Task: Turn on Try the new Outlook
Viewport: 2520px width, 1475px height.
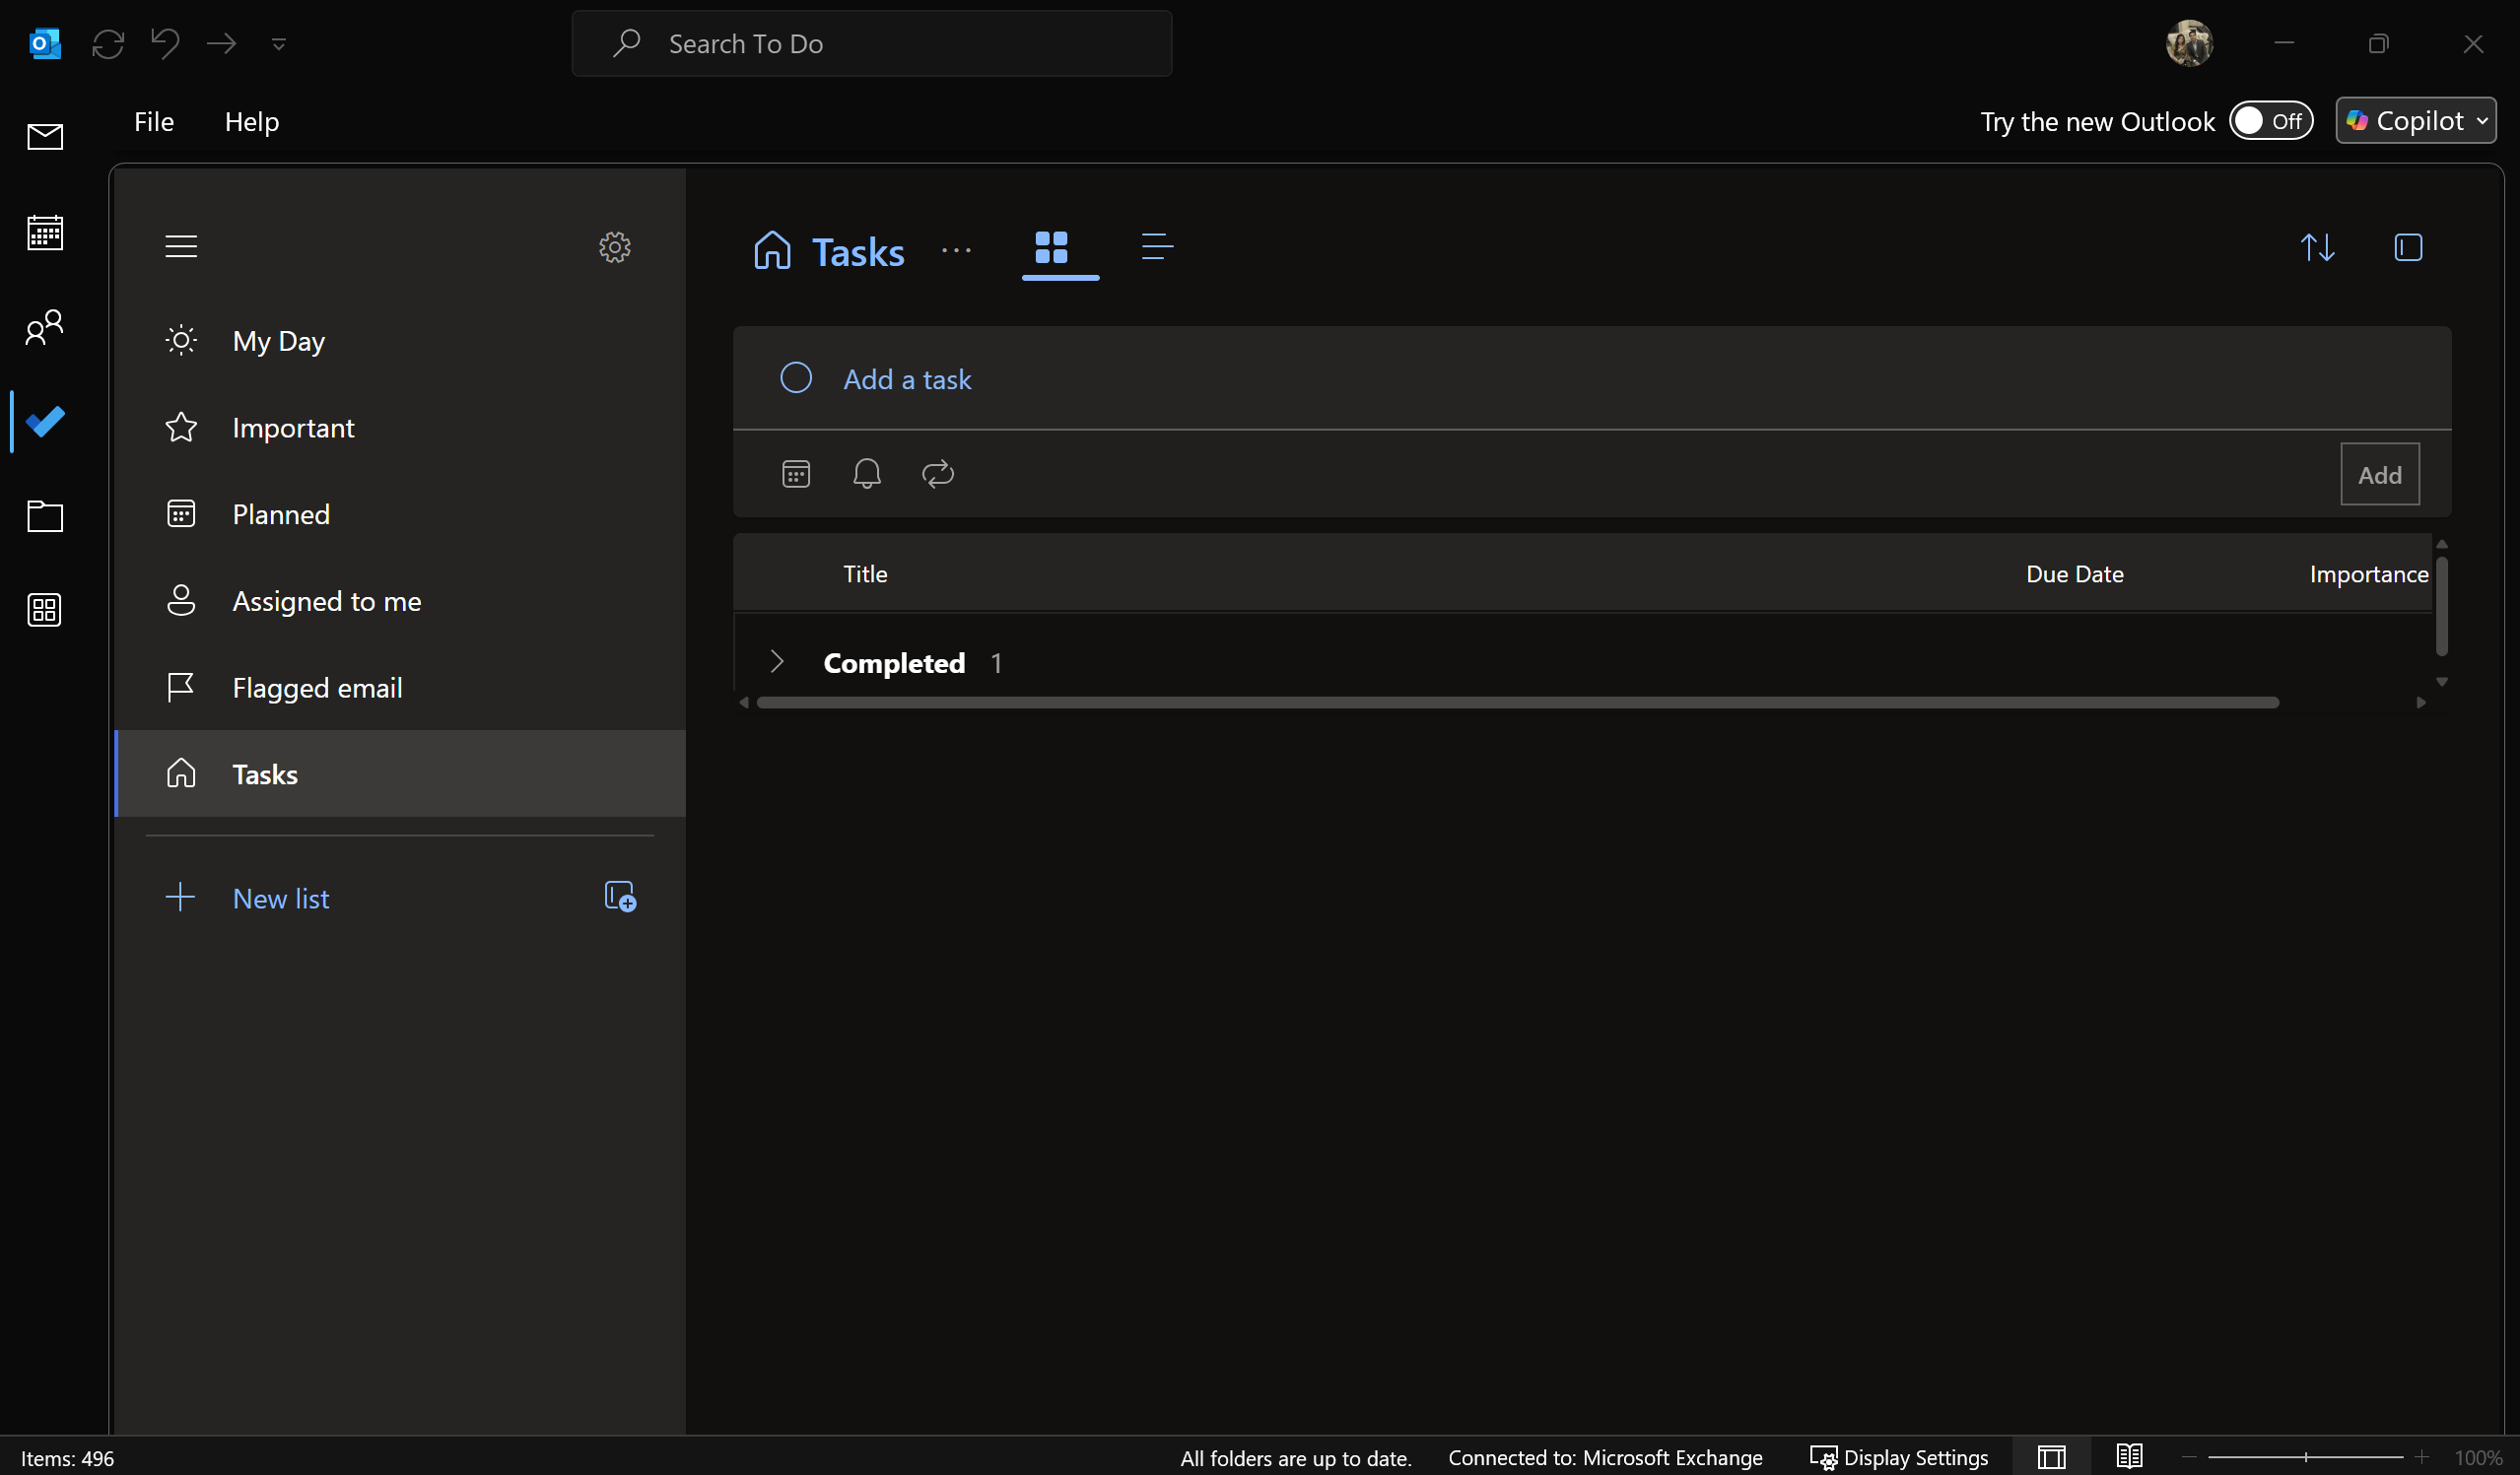Action: [x=2271, y=120]
